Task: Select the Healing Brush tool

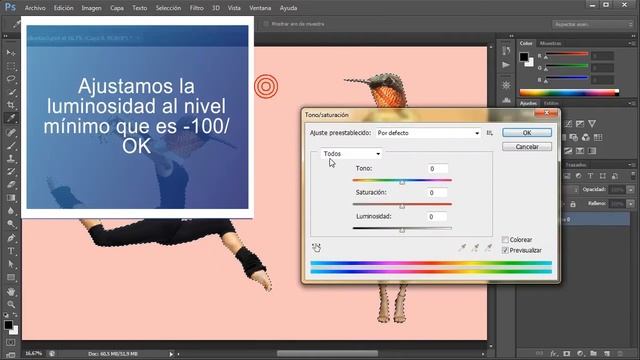Action: coord(11,132)
